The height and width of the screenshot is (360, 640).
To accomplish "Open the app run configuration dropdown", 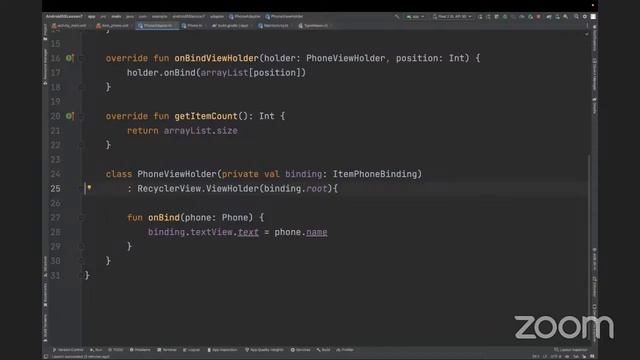I will point(416,17).
